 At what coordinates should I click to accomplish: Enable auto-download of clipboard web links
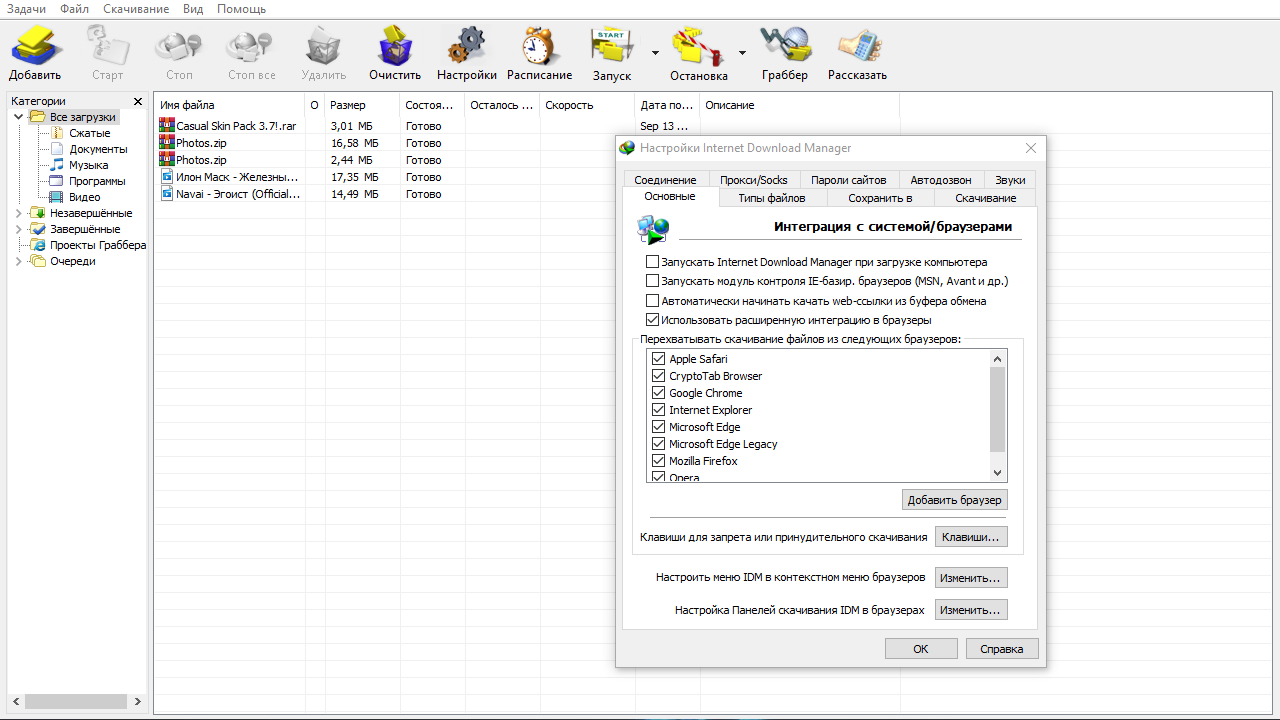point(653,301)
